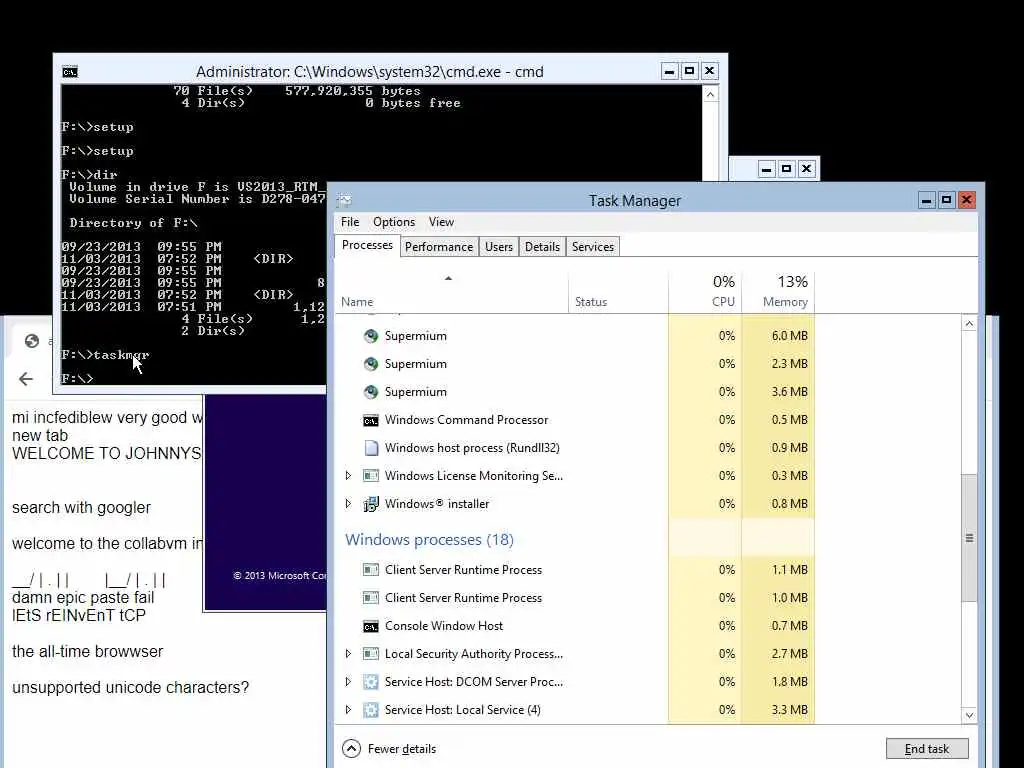Minimize the untitled window behind Task Manager
The width and height of the screenshot is (1024, 768).
[766, 169]
